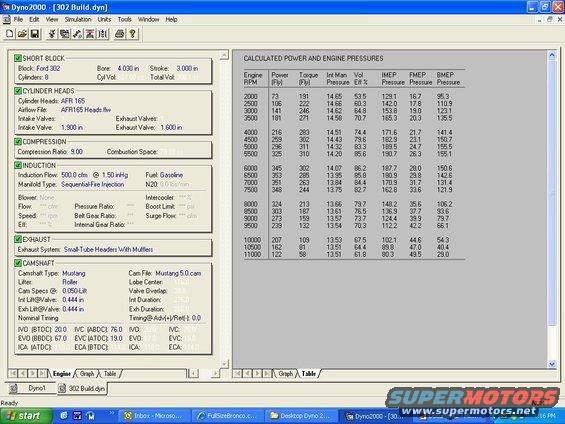This screenshot has width=565, height=424.
Task: Click the toolbar icon immediately left of Print
Action: click(x=103, y=34)
